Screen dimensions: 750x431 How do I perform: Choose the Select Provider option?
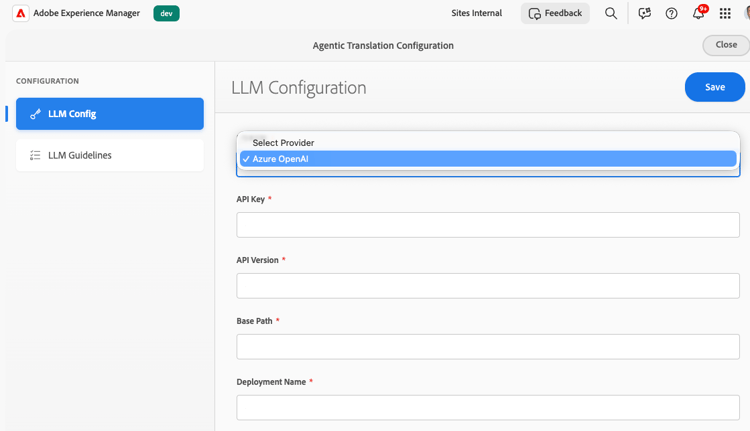[x=488, y=143]
